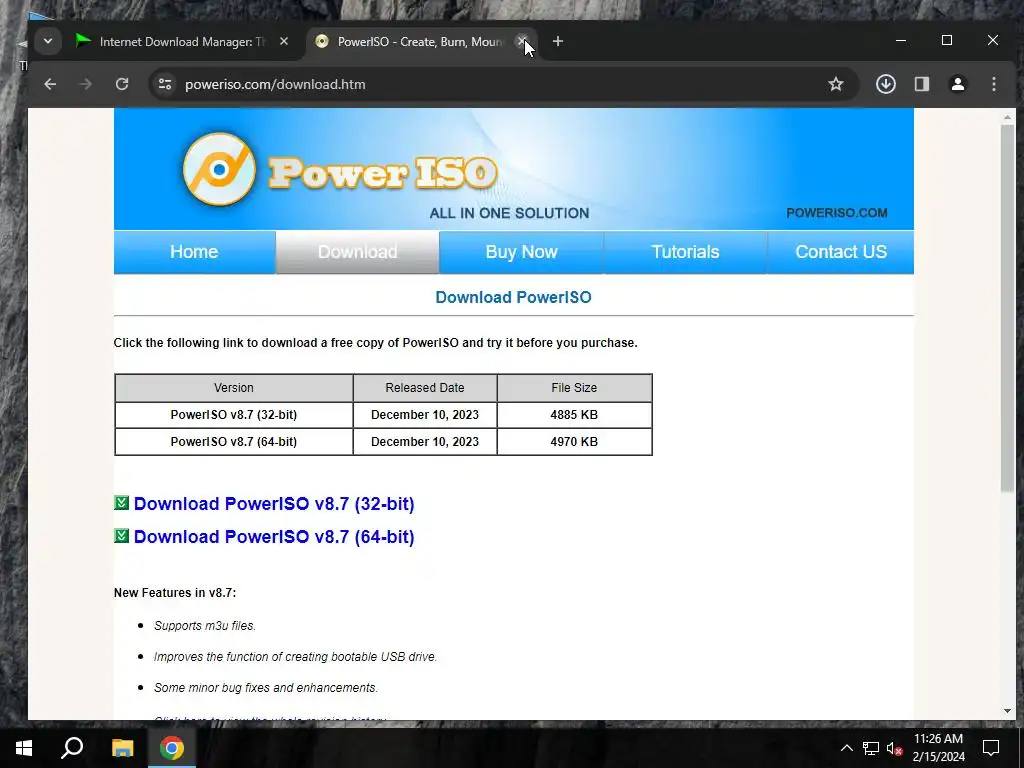Bookmark this page with the star icon
The height and width of the screenshot is (768, 1024).
click(836, 84)
